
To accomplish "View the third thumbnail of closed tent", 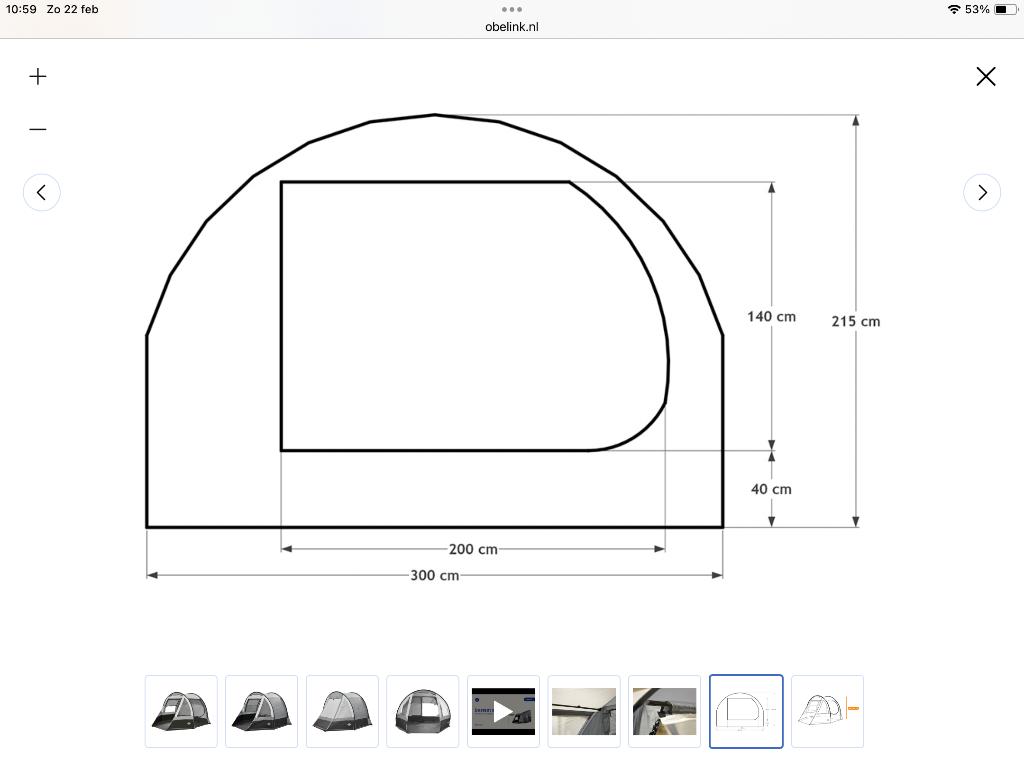I will pos(342,711).
